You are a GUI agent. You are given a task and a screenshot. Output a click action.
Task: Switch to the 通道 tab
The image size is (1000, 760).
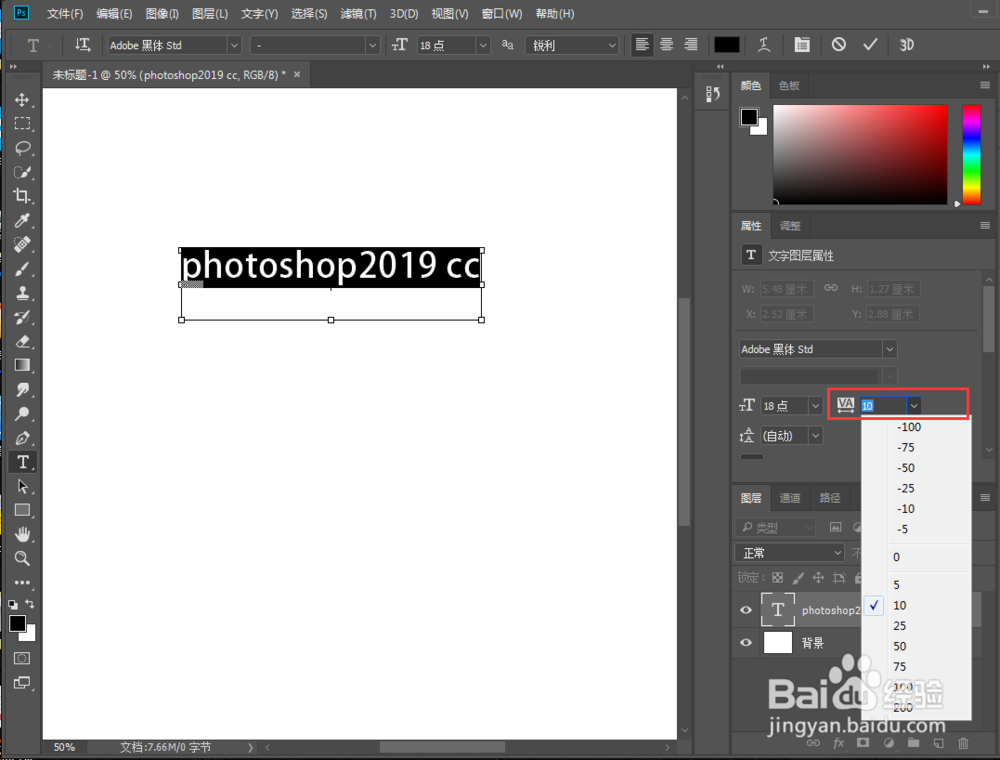[x=790, y=498]
